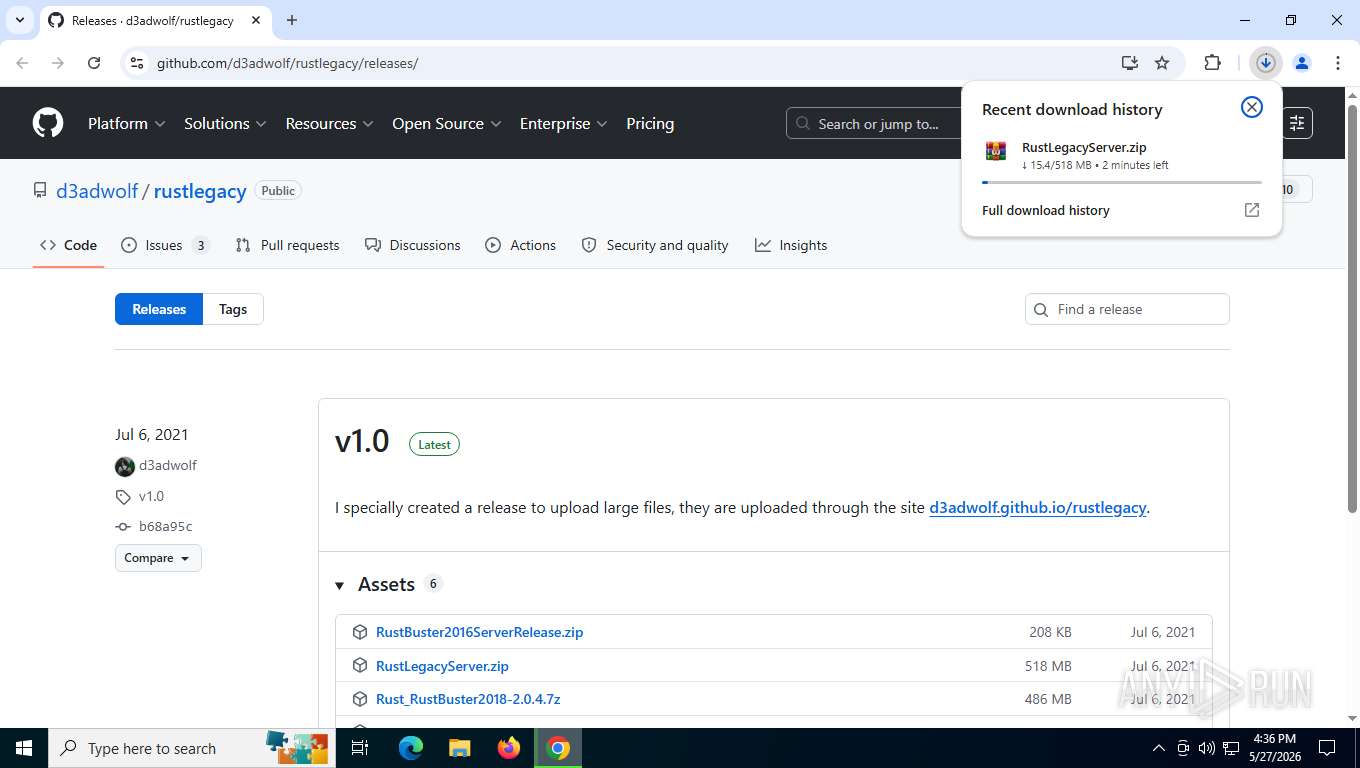The width and height of the screenshot is (1360, 768).
Task: Go back using browser back arrow
Action: (22, 63)
